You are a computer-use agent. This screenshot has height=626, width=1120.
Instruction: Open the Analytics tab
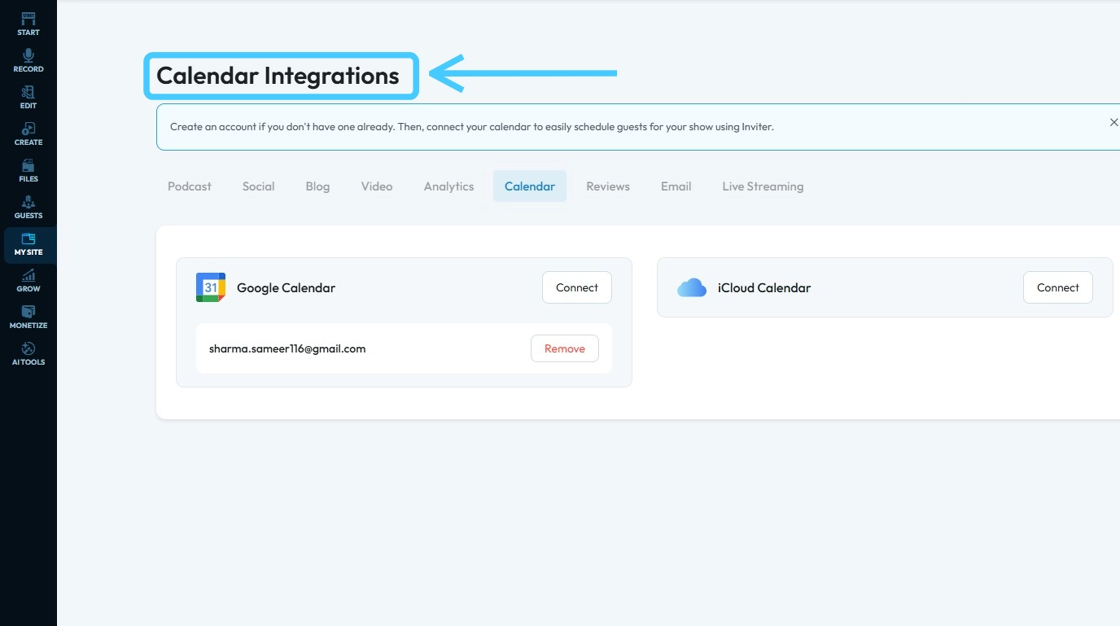click(x=448, y=186)
